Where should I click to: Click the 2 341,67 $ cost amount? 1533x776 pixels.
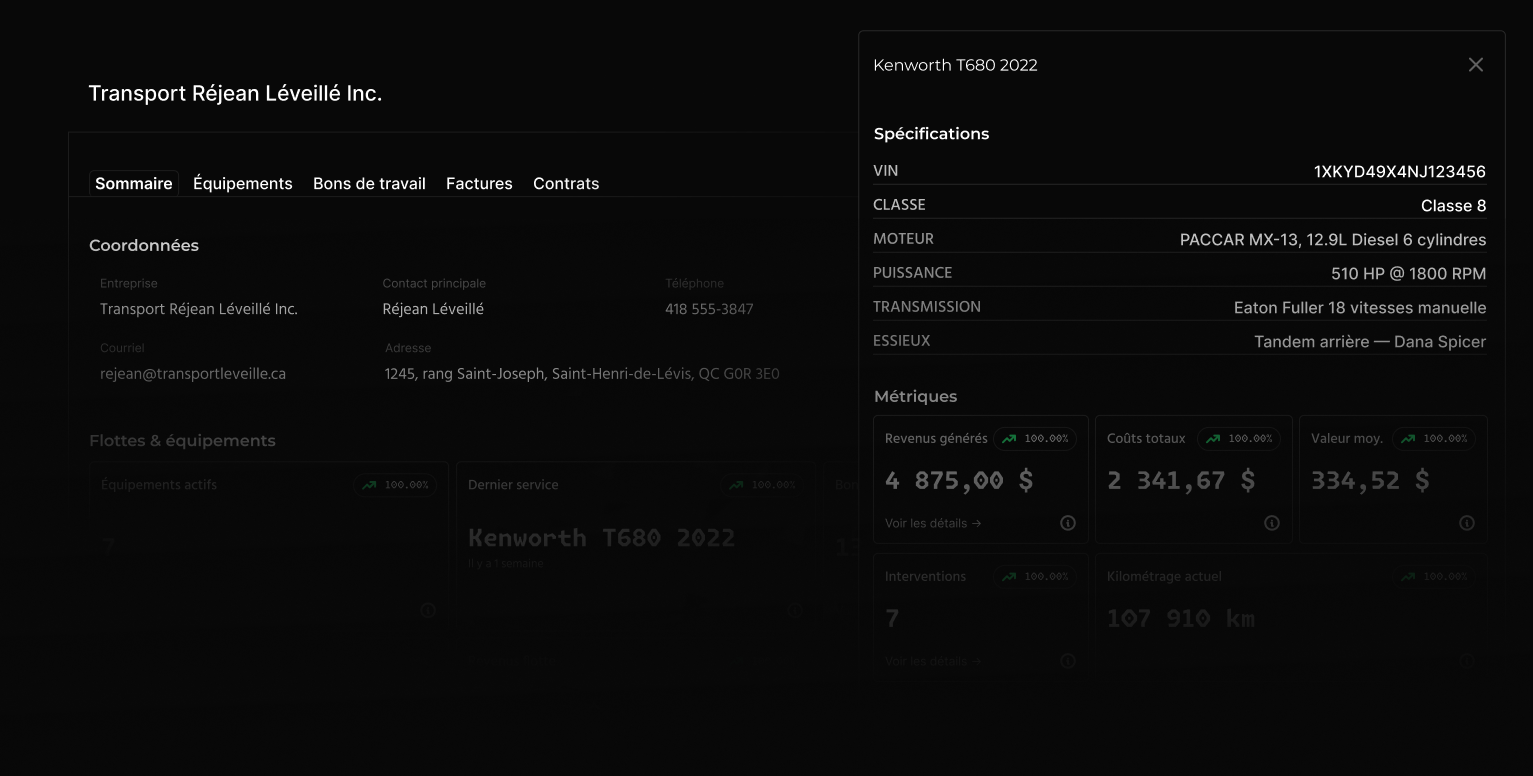pos(1181,480)
